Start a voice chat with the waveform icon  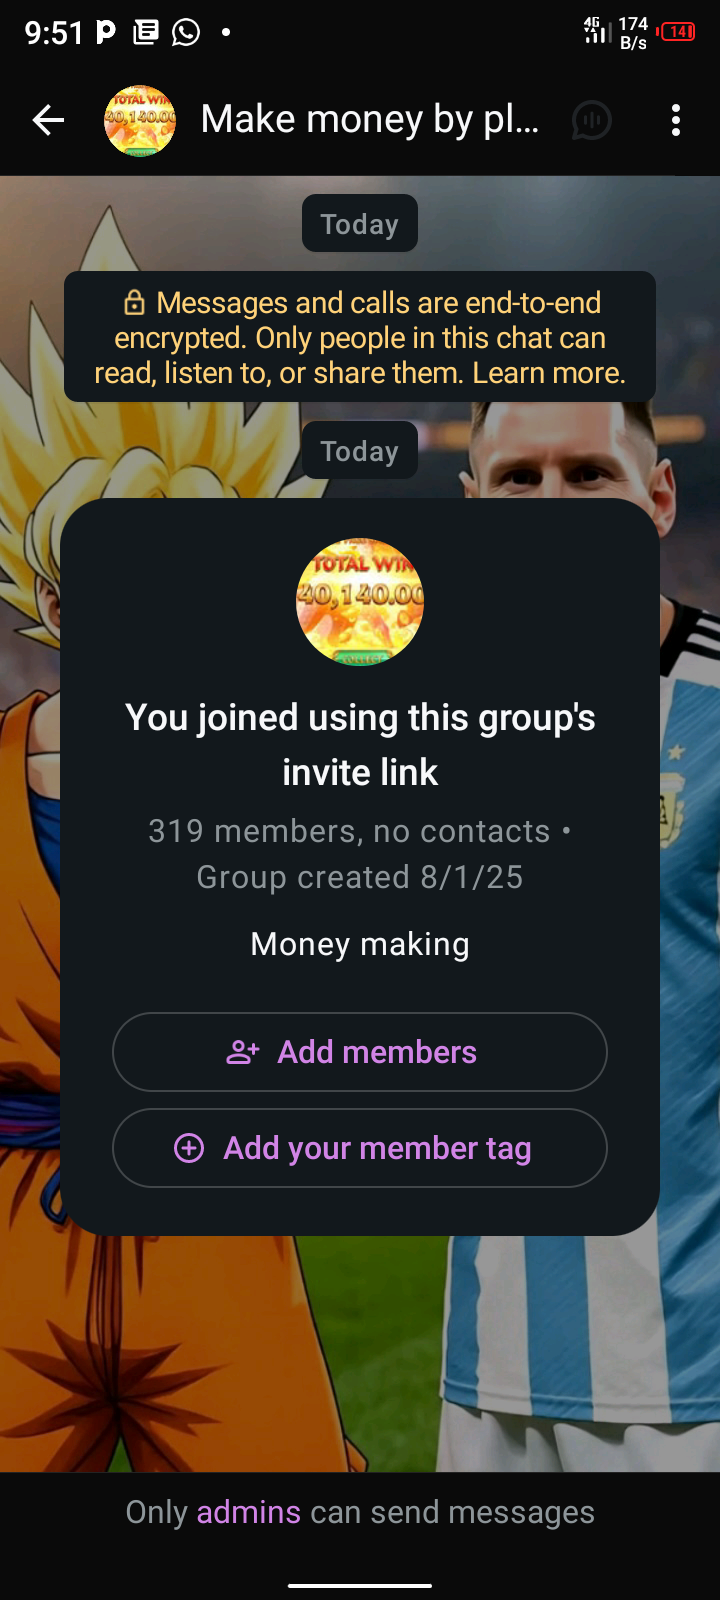pyautogui.click(x=592, y=121)
